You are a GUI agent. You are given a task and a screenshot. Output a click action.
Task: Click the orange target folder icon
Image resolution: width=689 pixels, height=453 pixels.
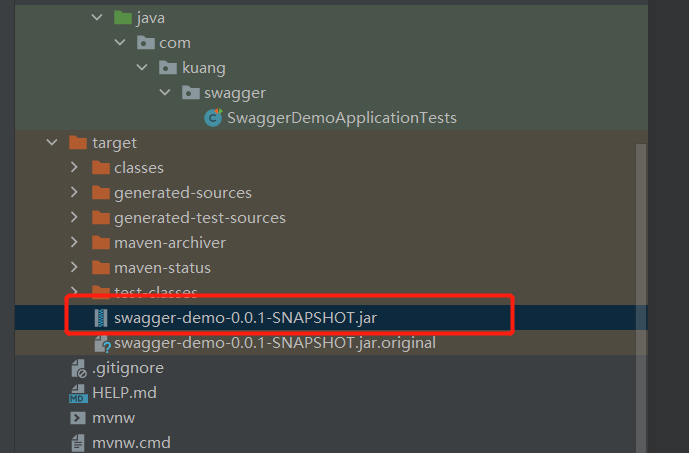78,142
